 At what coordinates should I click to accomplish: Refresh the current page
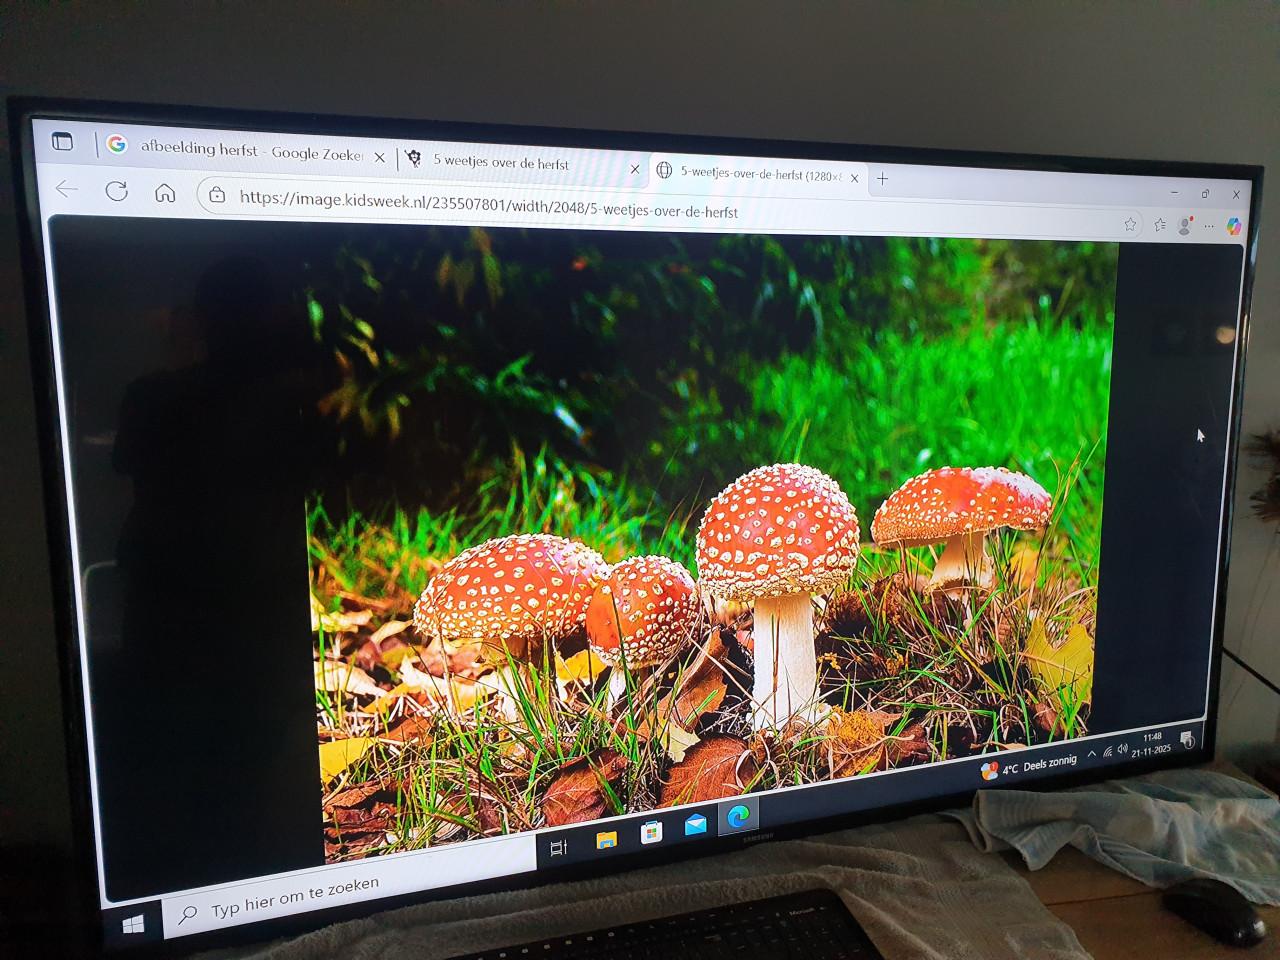point(119,190)
